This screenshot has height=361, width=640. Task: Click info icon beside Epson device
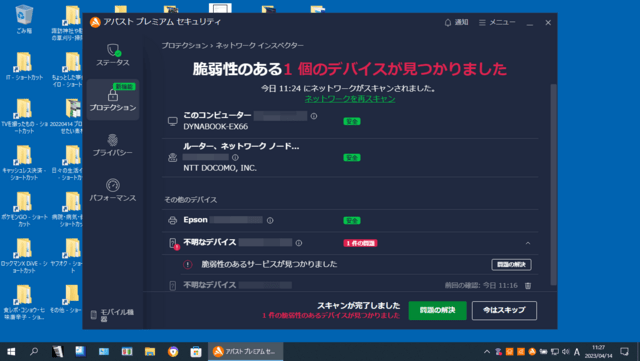270,220
